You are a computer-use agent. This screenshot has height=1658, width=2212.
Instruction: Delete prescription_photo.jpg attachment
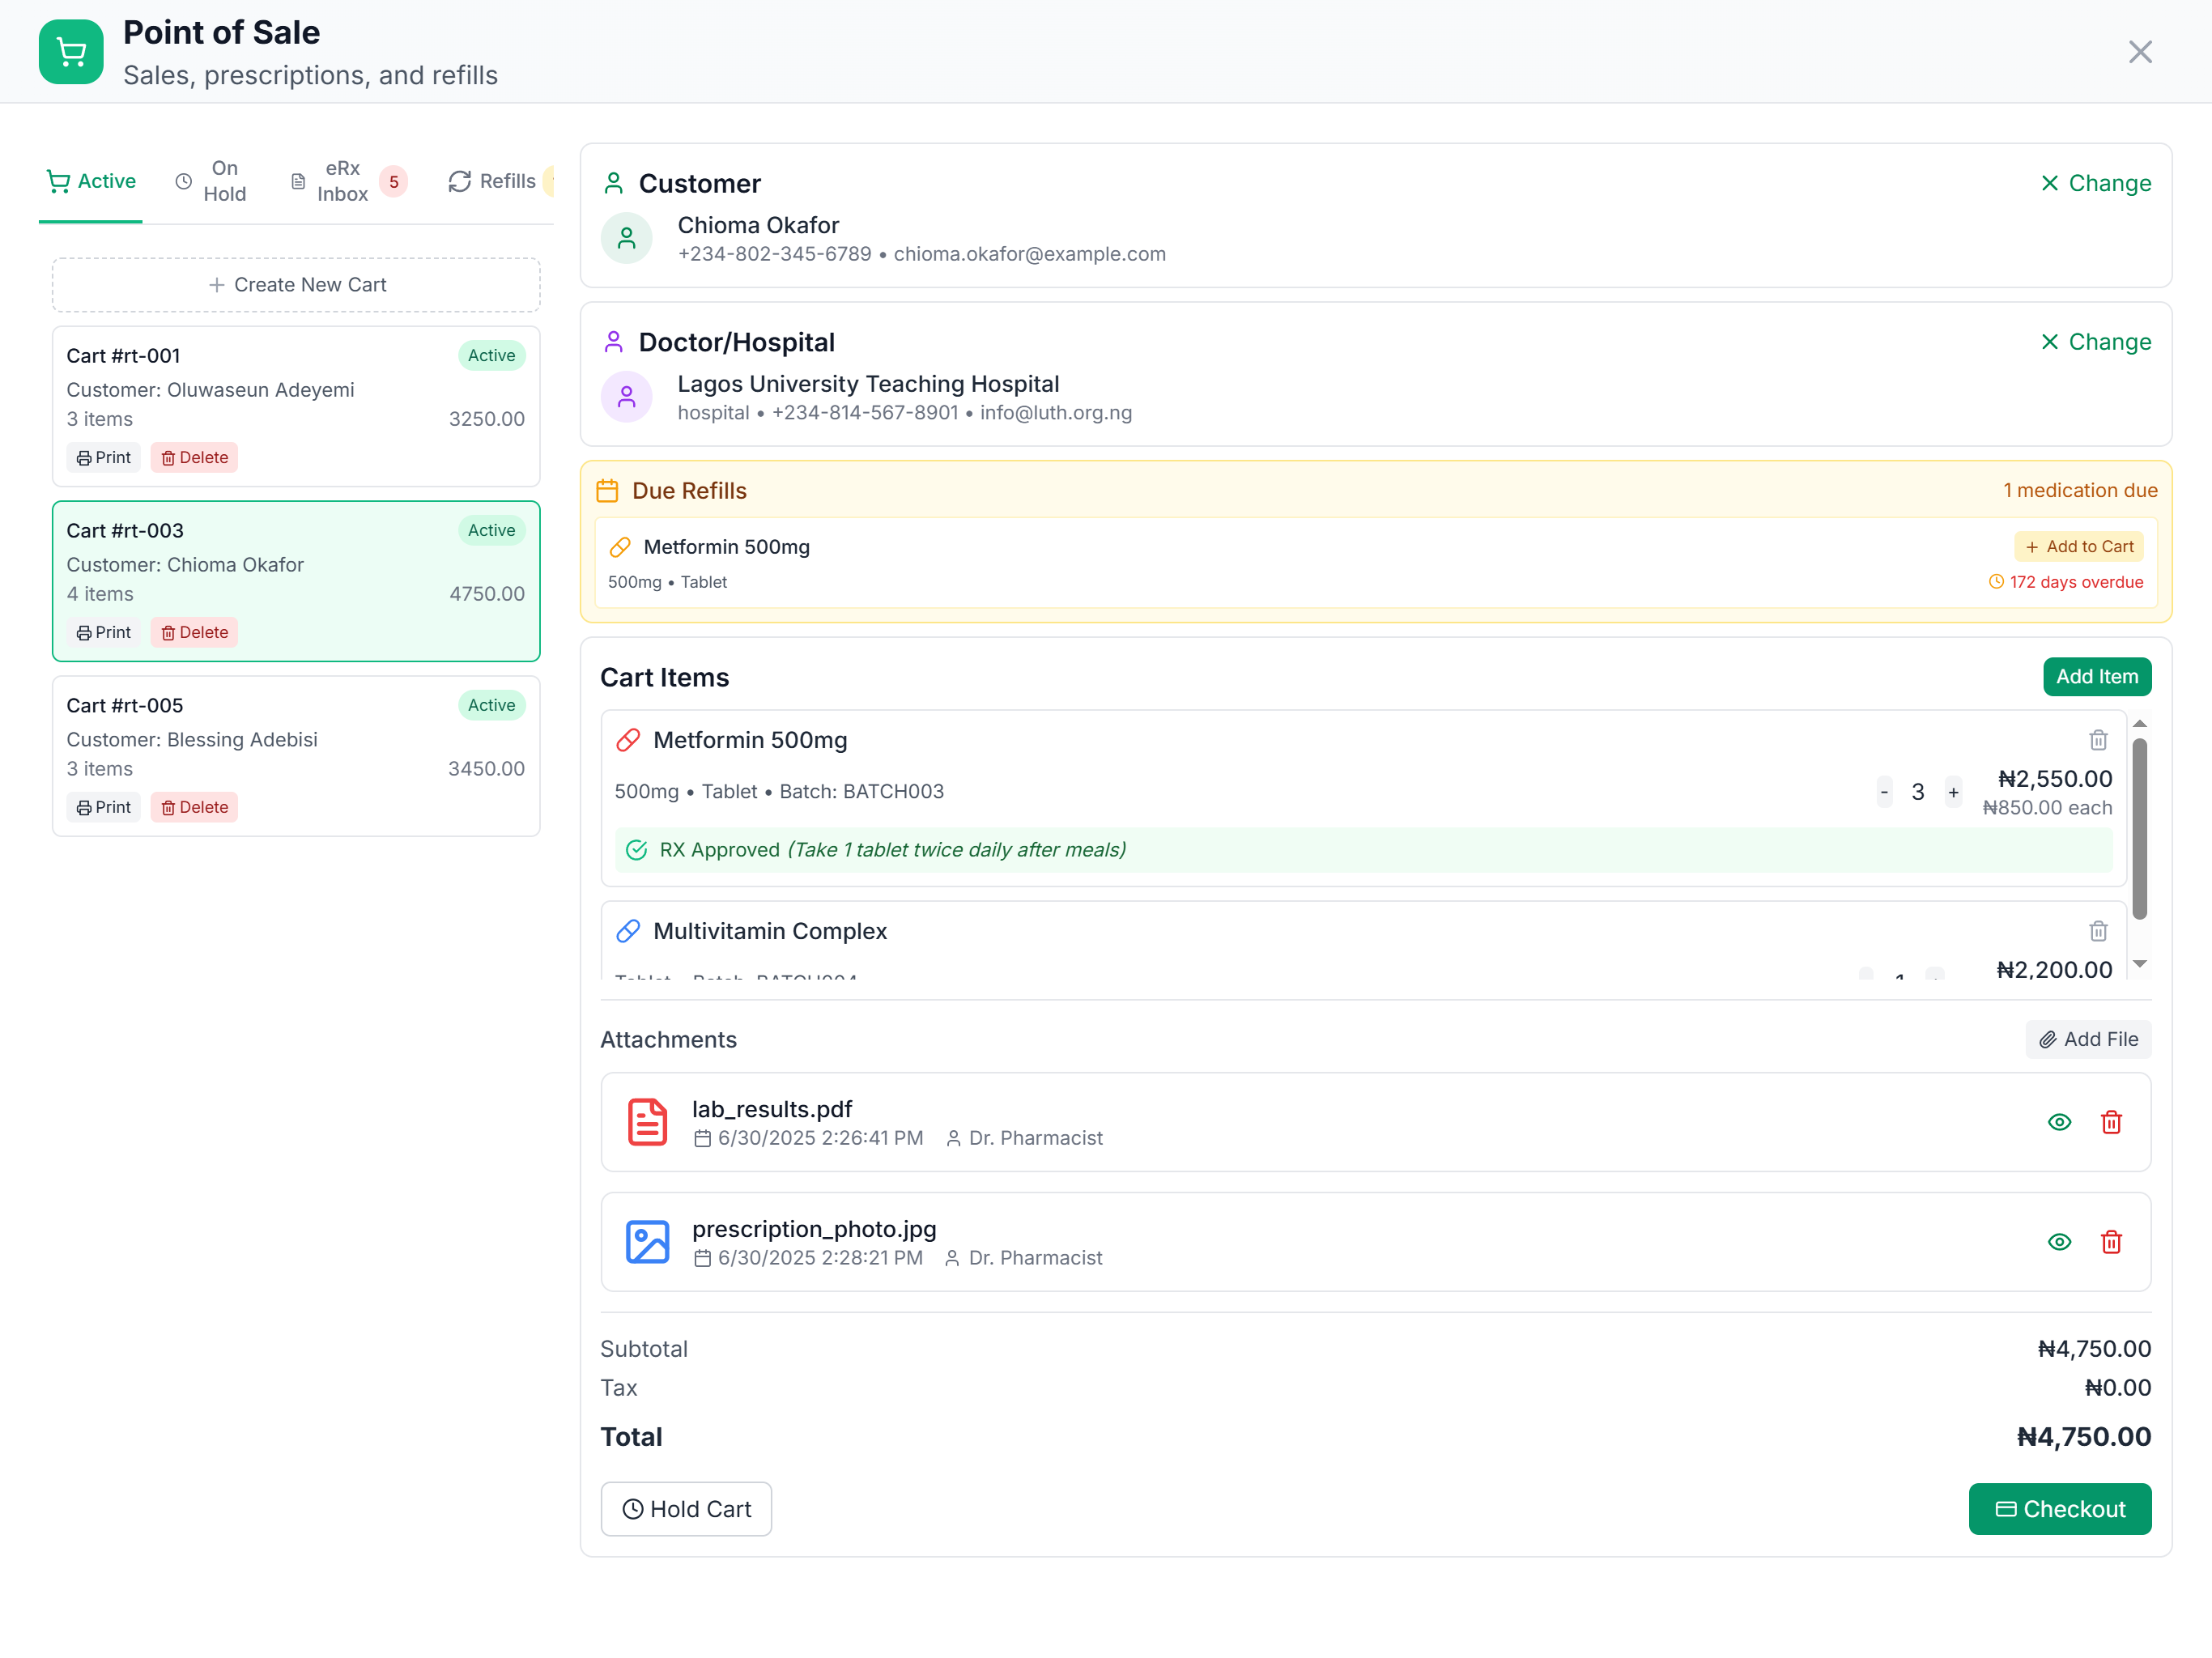[x=2111, y=1242]
